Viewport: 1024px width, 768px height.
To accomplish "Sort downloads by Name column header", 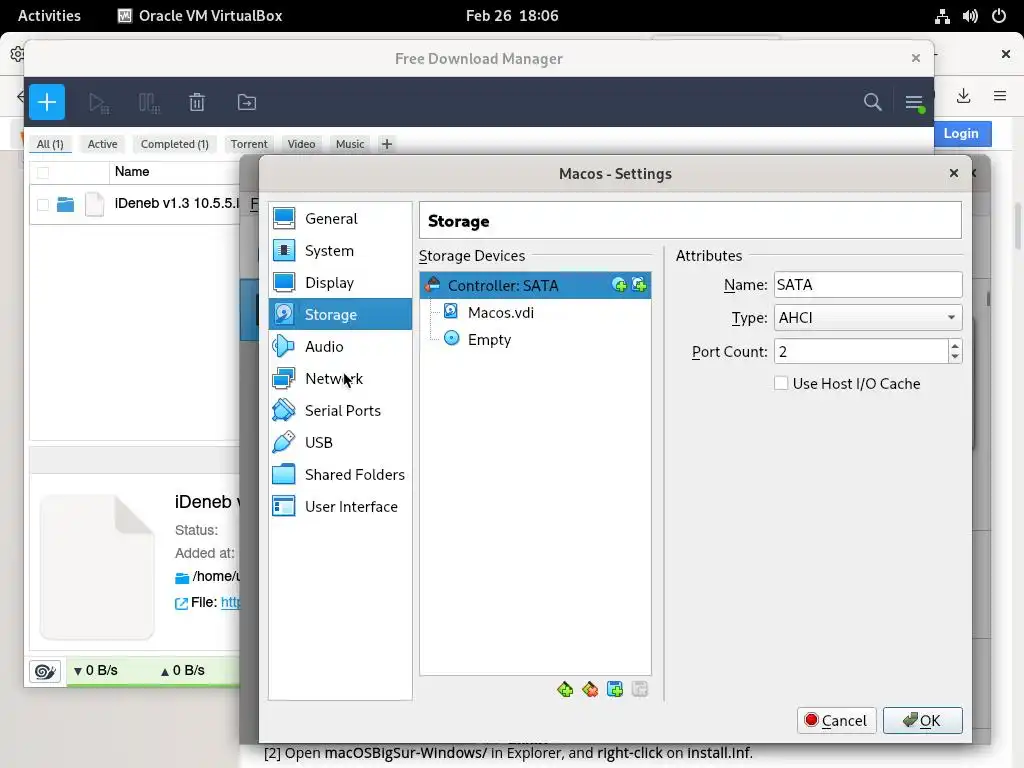I will click(132, 172).
